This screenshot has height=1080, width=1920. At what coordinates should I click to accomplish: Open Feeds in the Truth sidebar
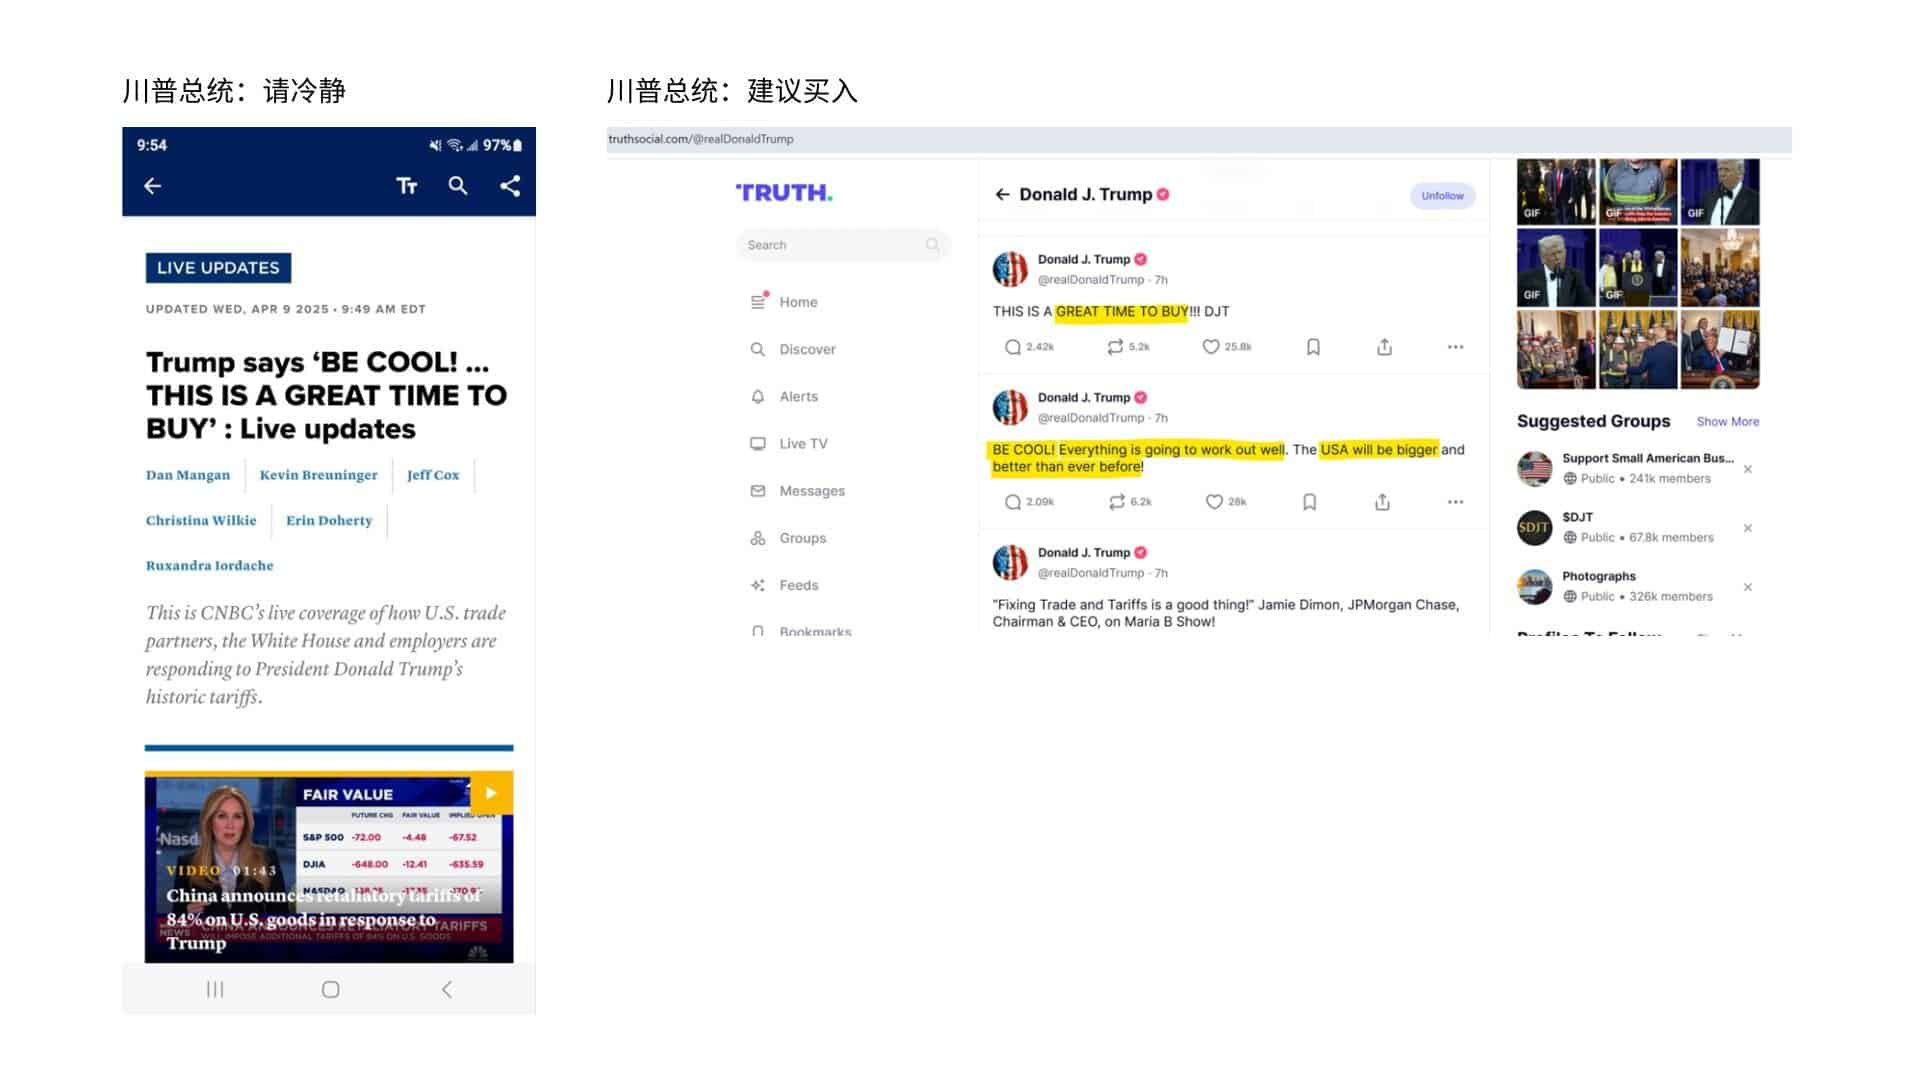pos(785,585)
